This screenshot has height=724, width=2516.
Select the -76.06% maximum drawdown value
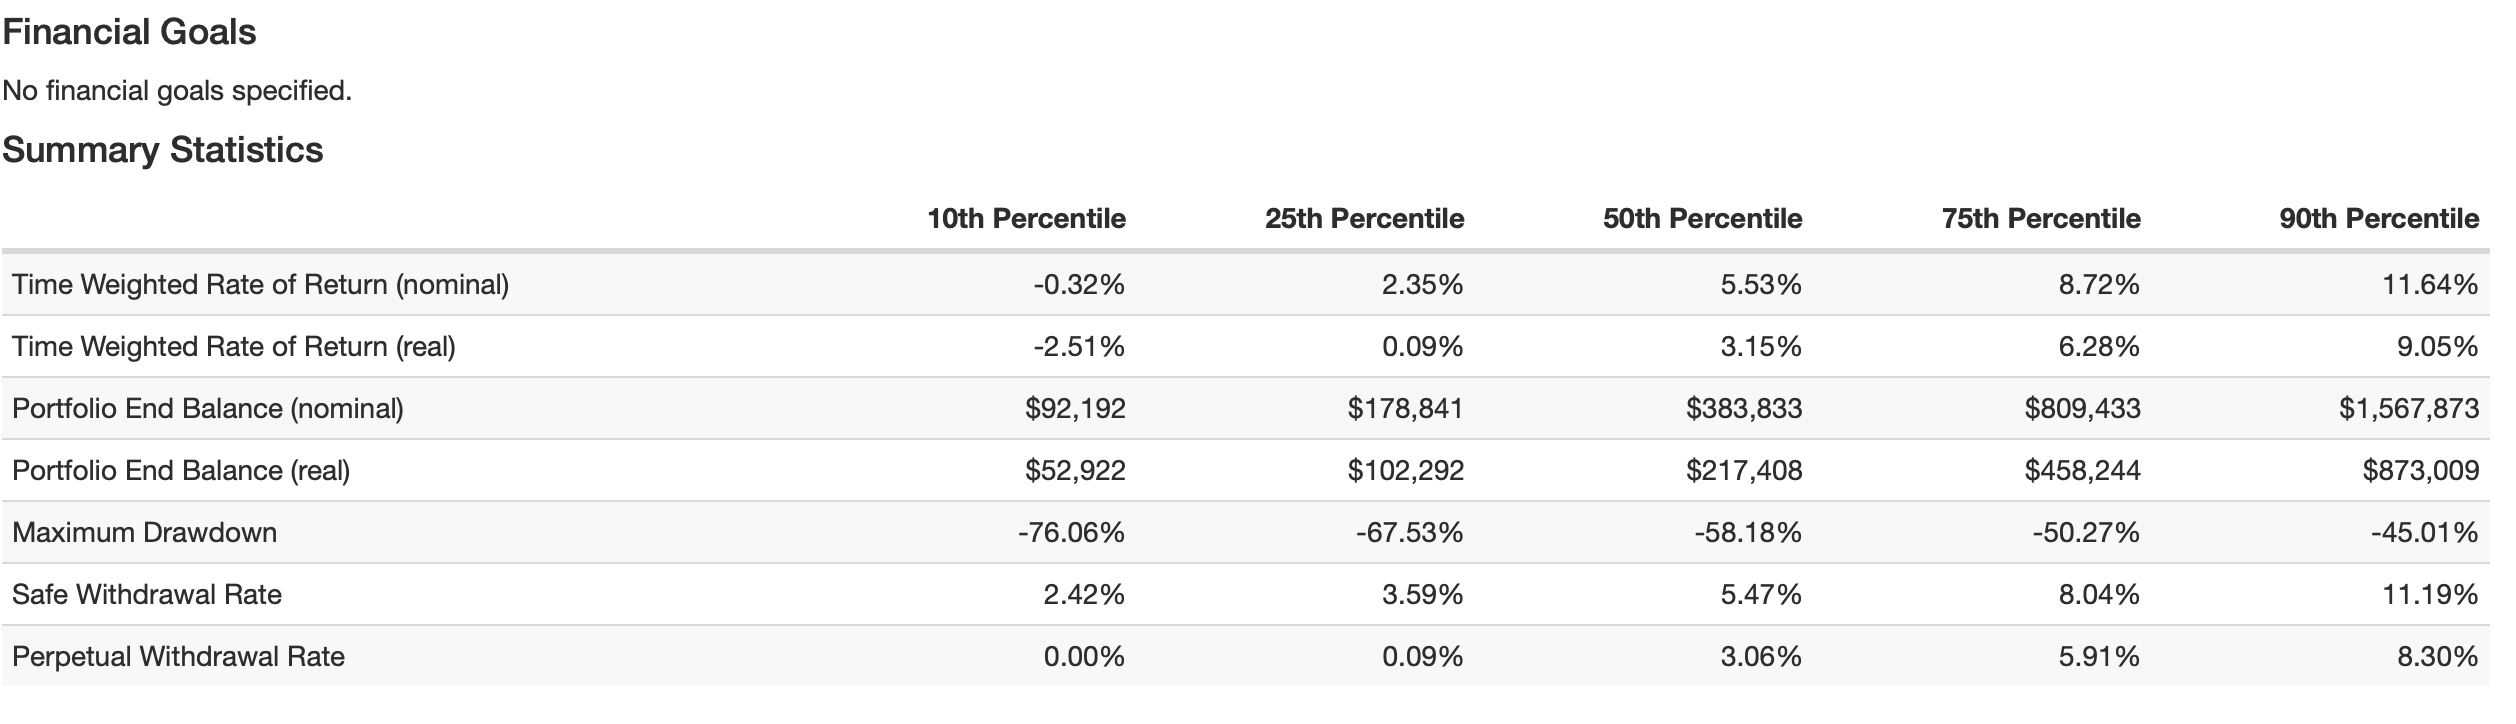pyautogui.click(x=1070, y=533)
